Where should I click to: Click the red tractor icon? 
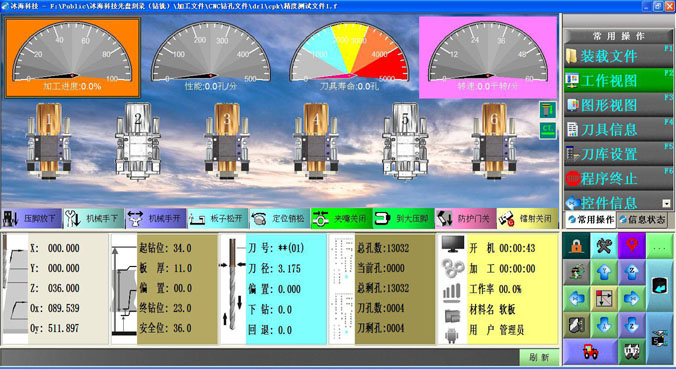click(590, 352)
